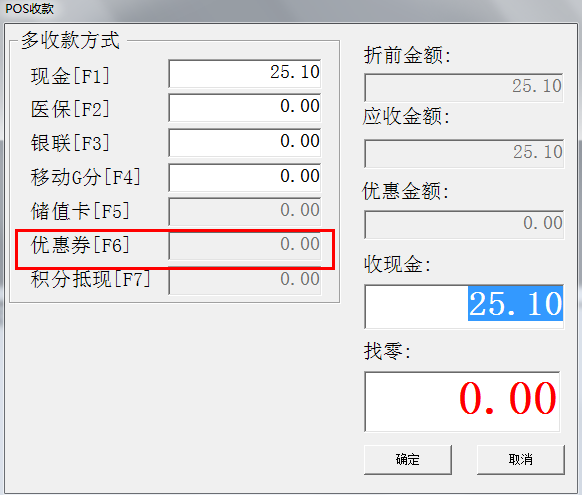Image resolution: width=582 pixels, height=495 pixels.
Task: Click the 应收金额 amount box
Action: click(x=464, y=154)
